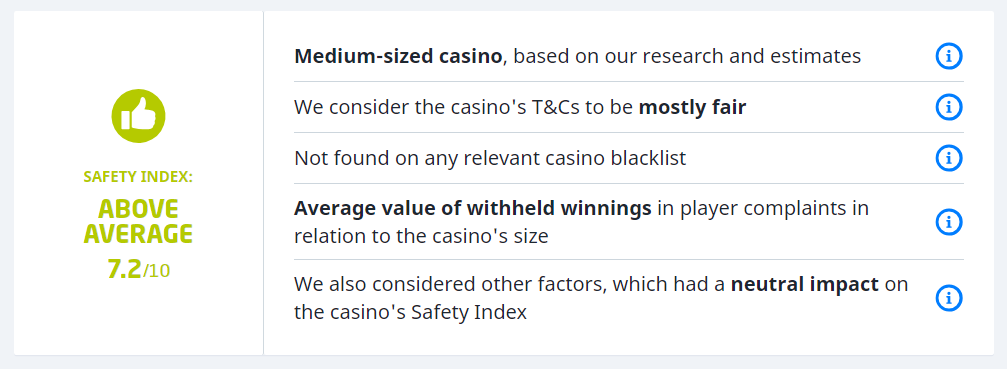Click info icon for neutral impact factors
The height and width of the screenshot is (369, 1007).
coord(949,298)
